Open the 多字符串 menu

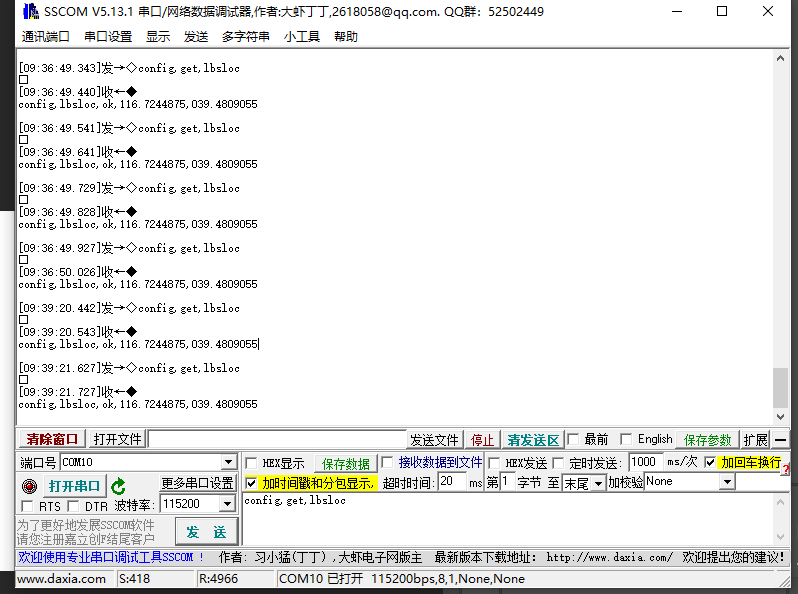[x=246, y=37]
